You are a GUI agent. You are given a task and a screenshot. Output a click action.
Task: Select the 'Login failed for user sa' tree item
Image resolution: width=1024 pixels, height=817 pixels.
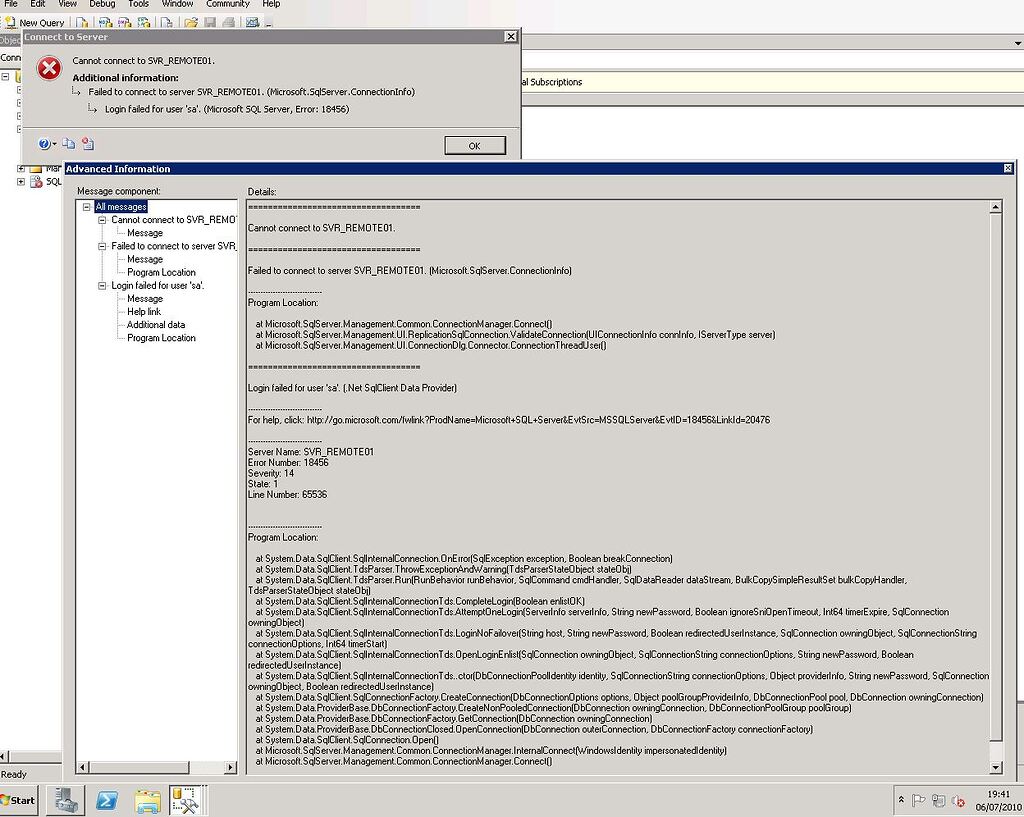[156, 285]
